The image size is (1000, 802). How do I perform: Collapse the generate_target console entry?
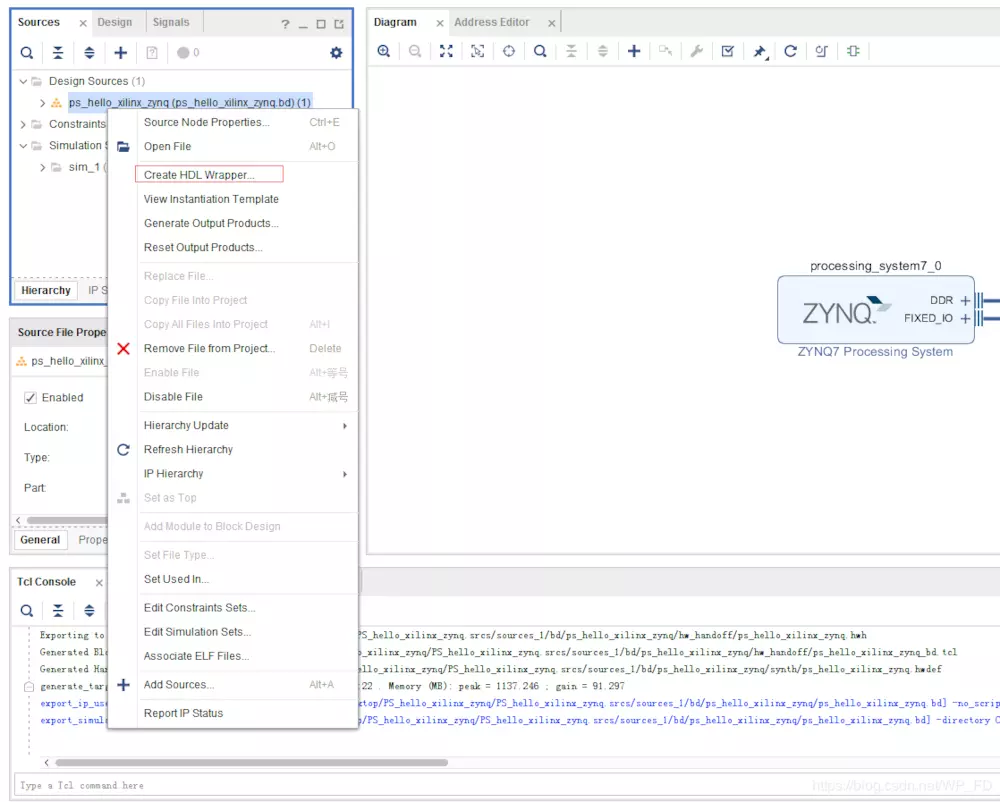(x=29, y=687)
